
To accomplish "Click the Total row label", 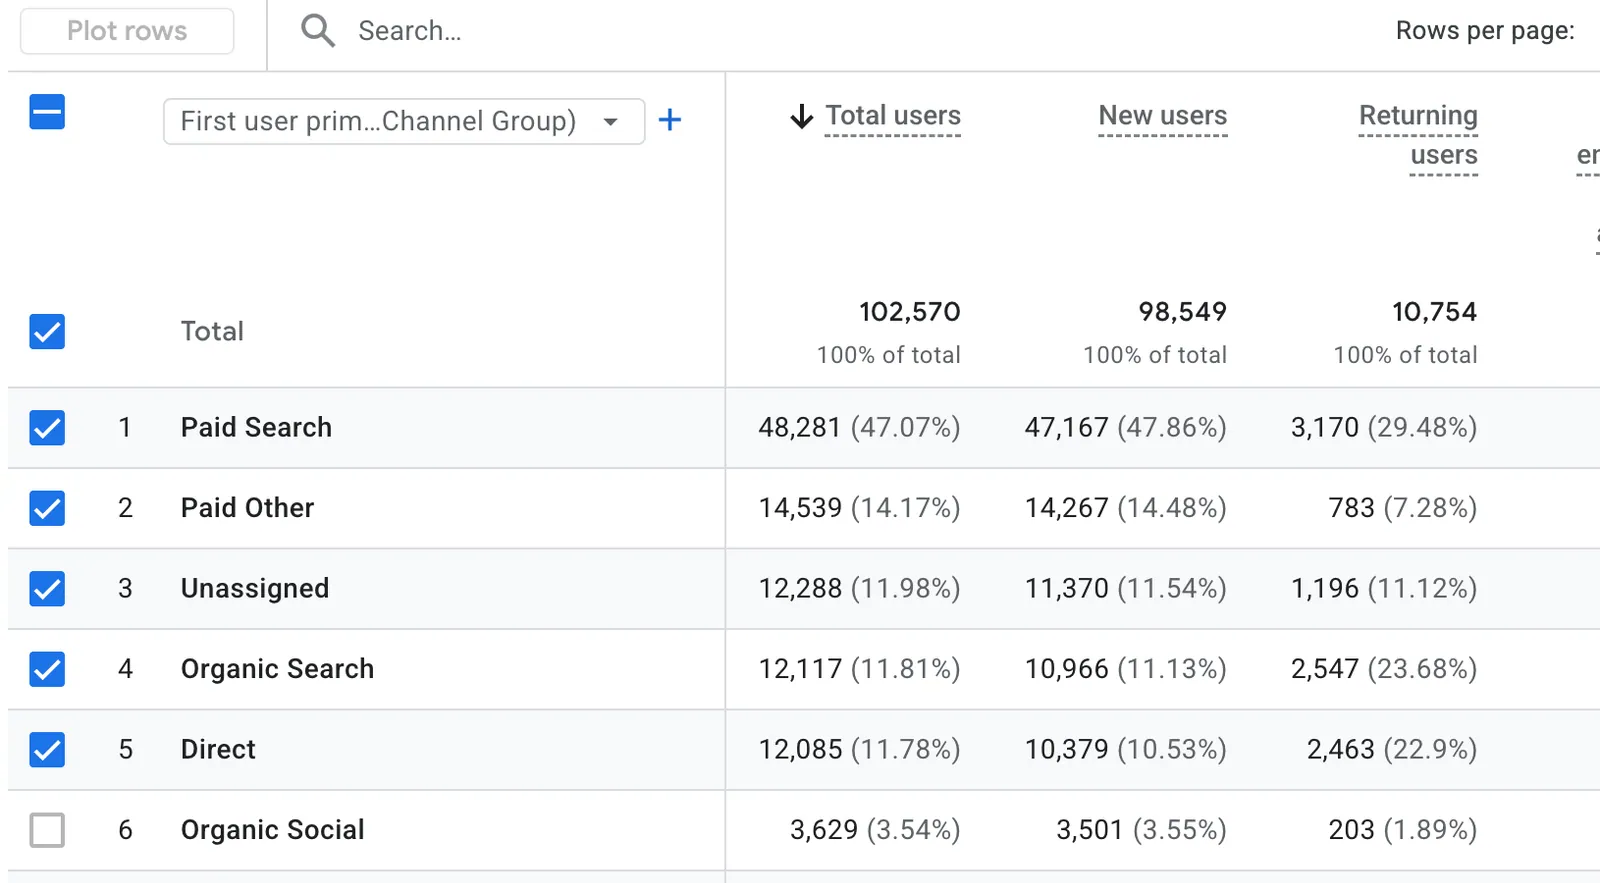I will point(212,331).
